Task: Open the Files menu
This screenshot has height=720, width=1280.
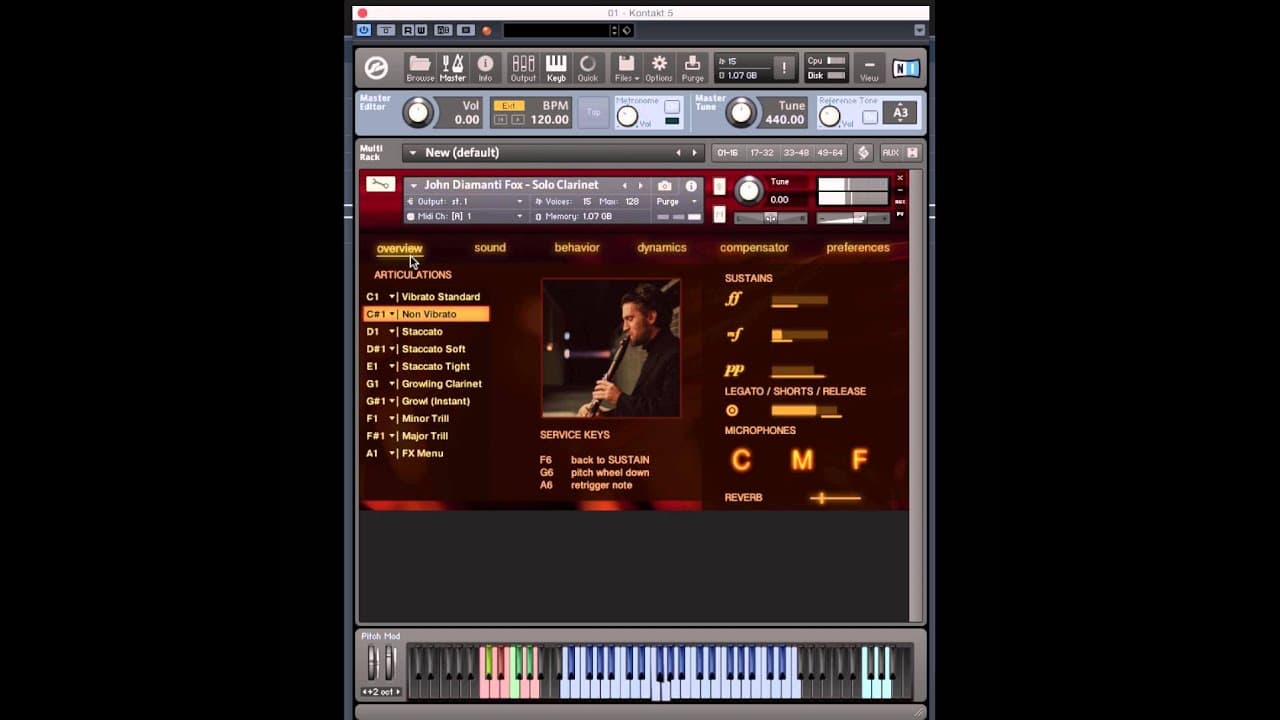Action: 626,68
